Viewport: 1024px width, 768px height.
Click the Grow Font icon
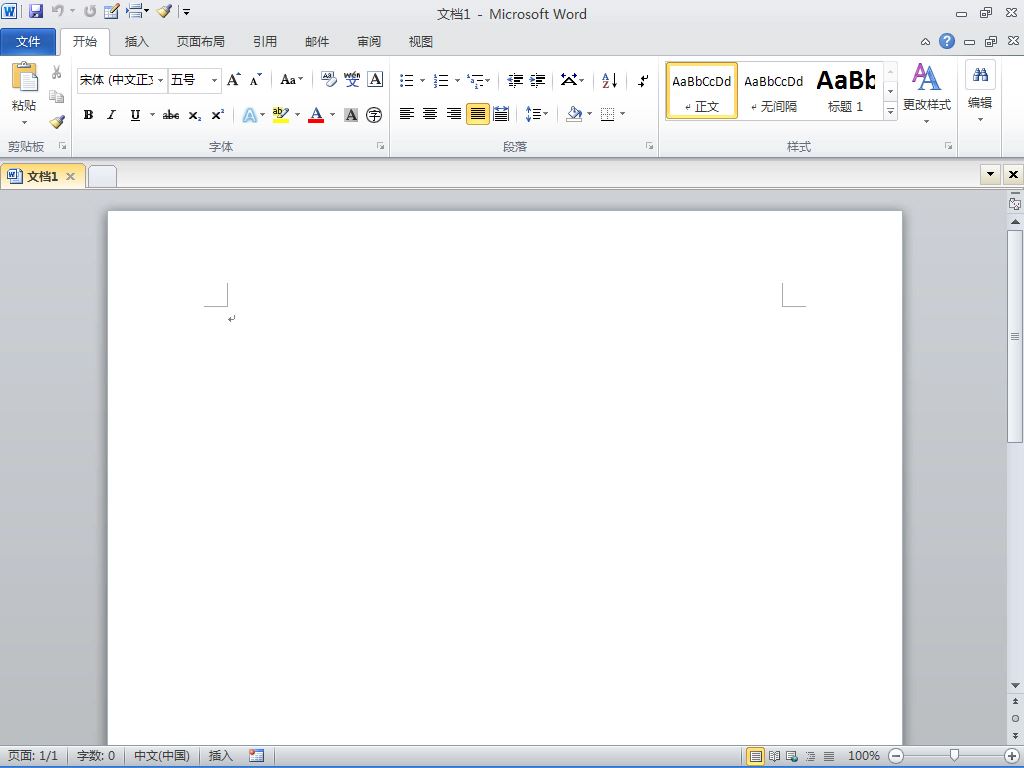[234, 80]
